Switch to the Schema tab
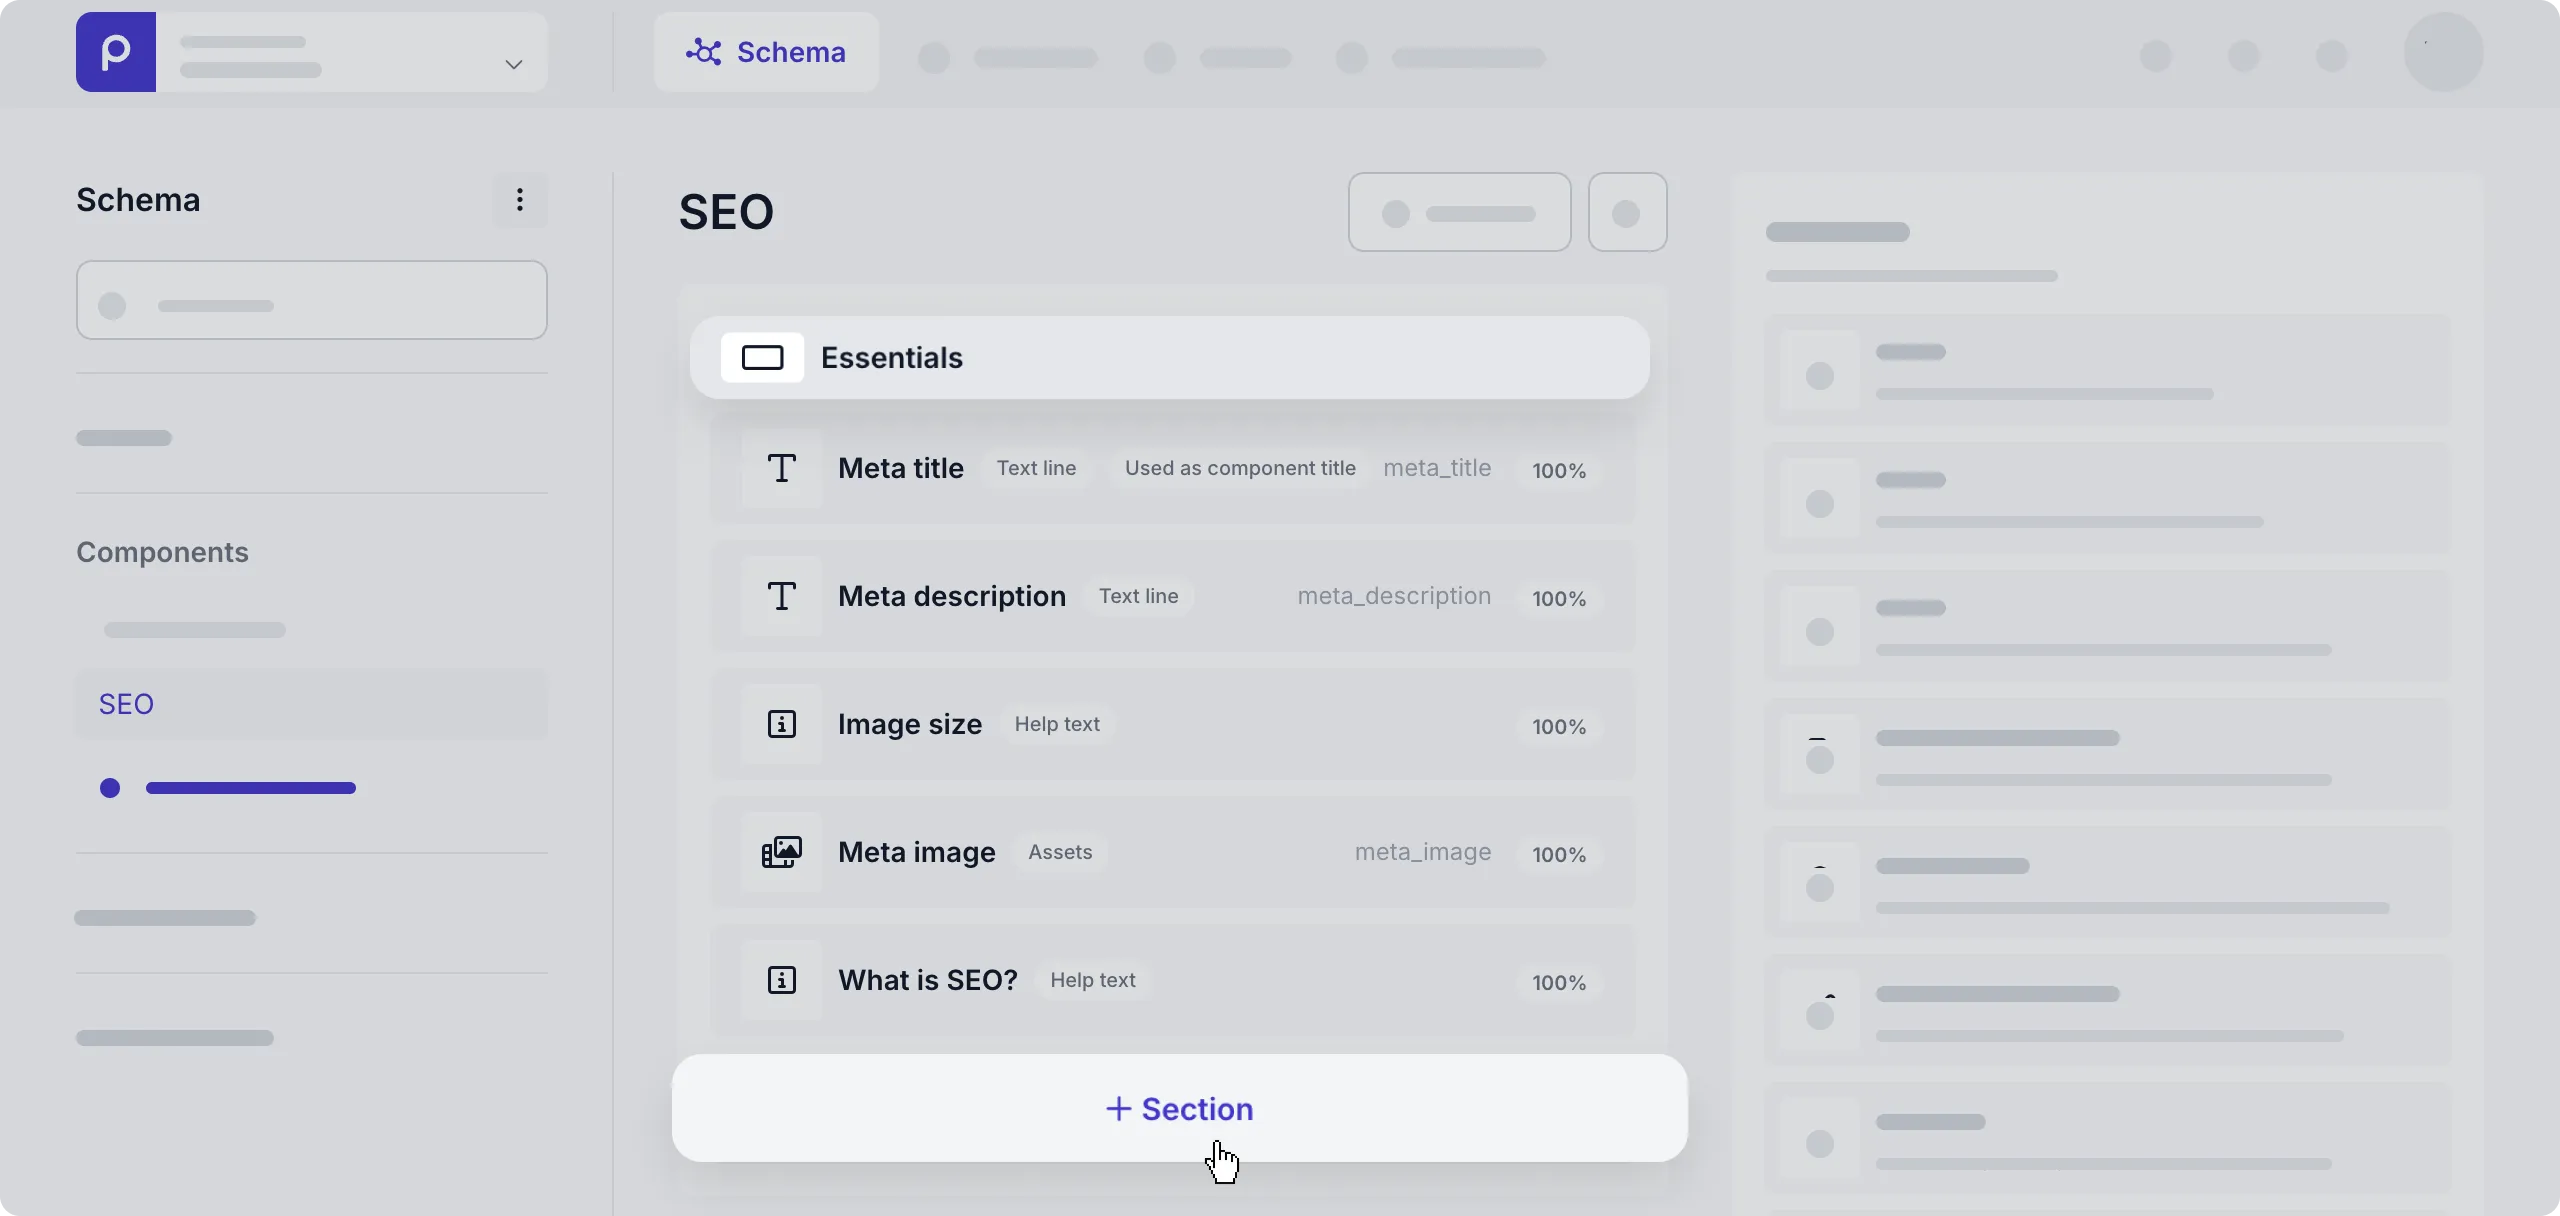 [766, 52]
